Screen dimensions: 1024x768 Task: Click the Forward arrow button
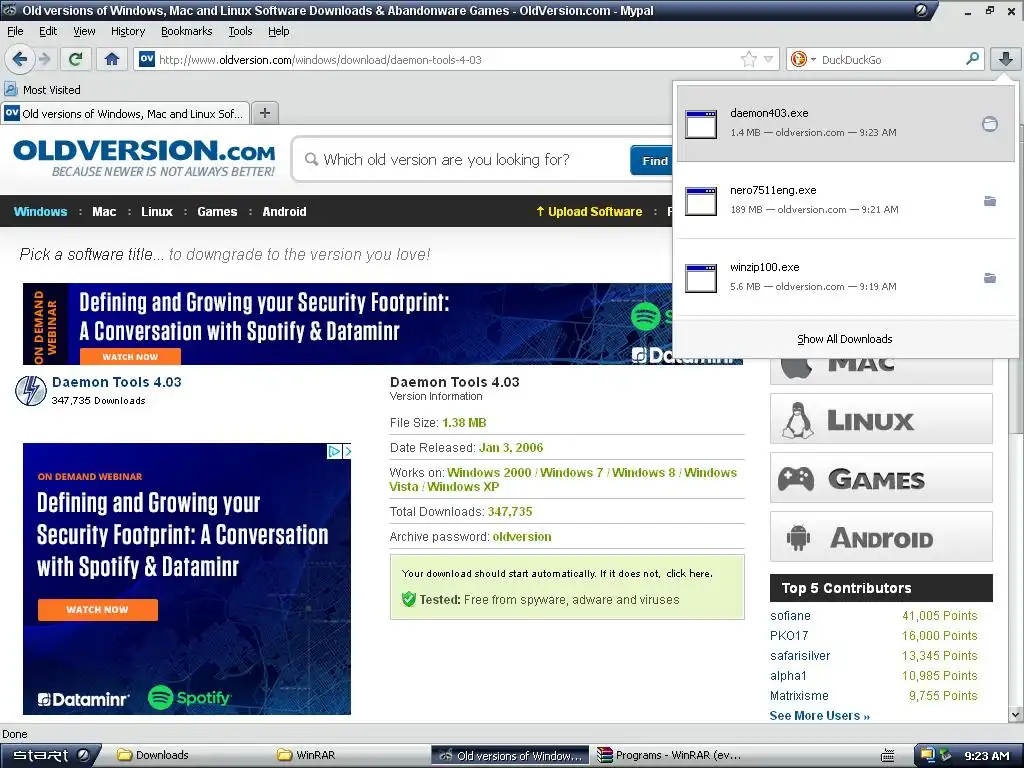(45, 59)
